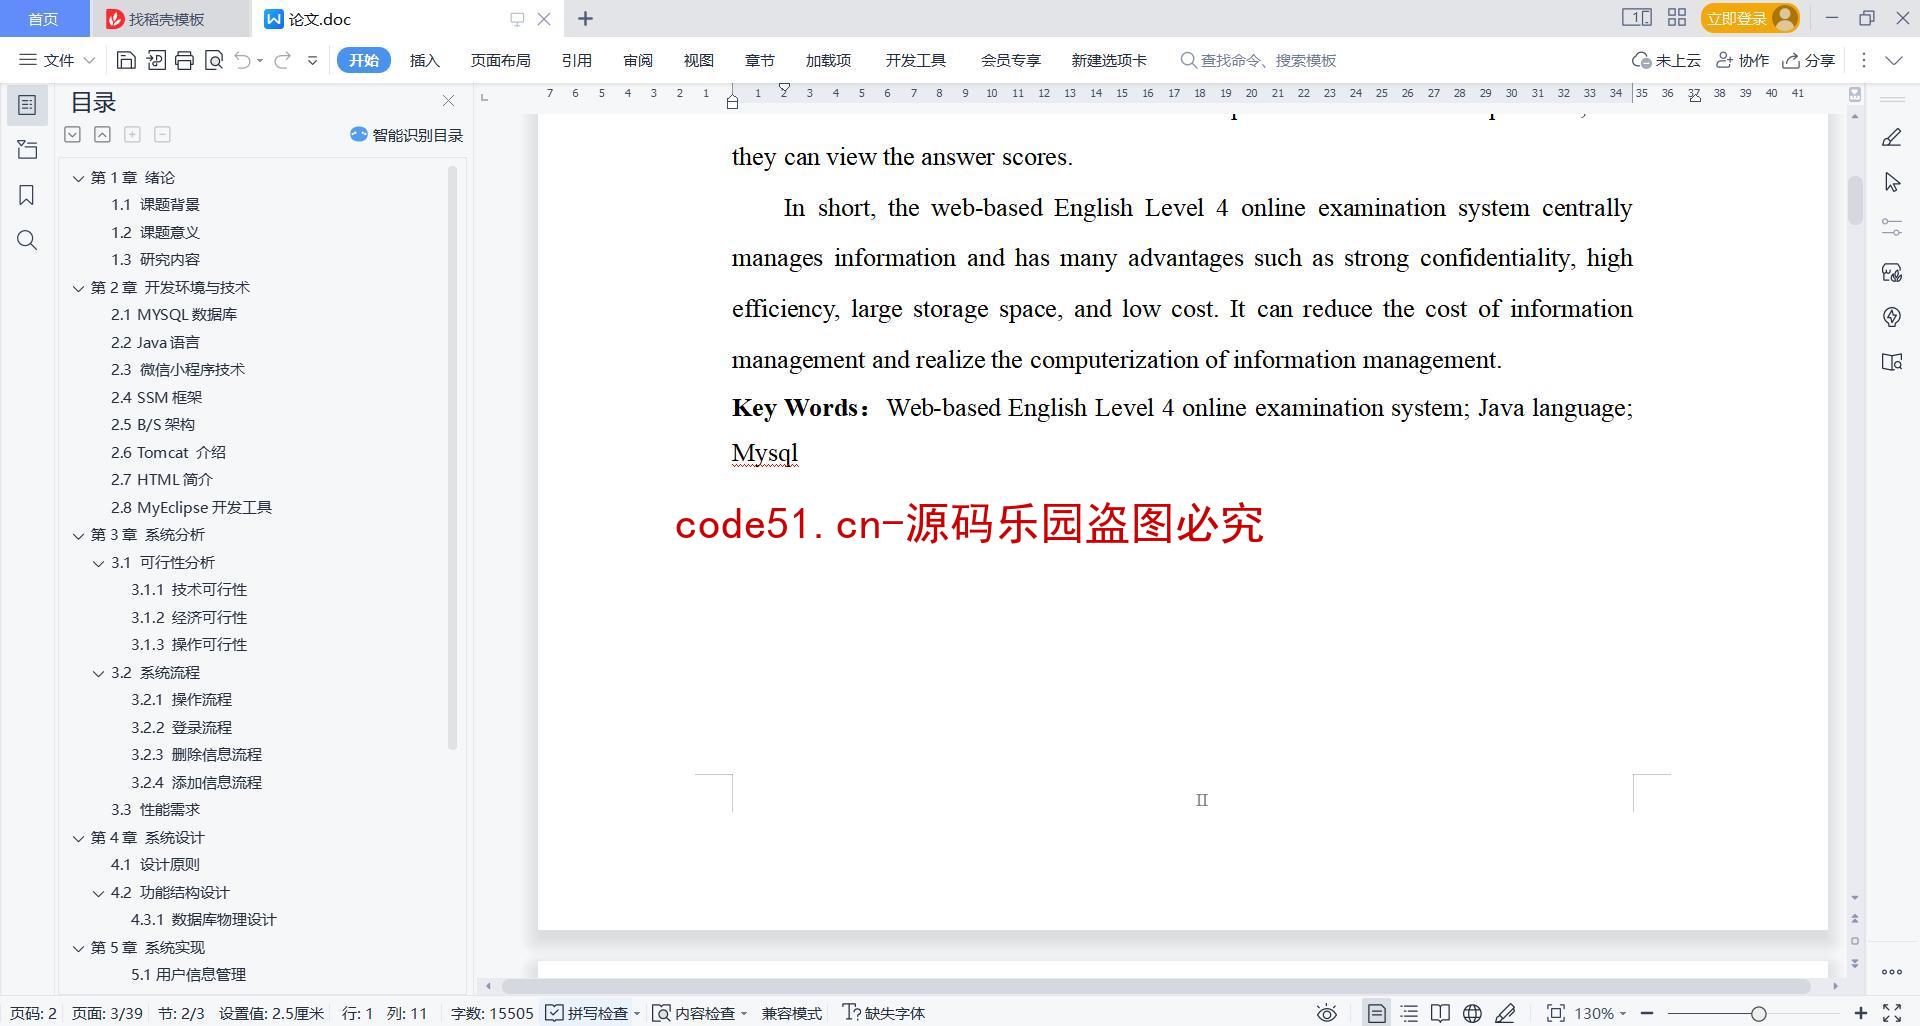Open the bookmark icon in left sidebar
The width and height of the screenshot is (1920, 1026).
tap(27, 195)
